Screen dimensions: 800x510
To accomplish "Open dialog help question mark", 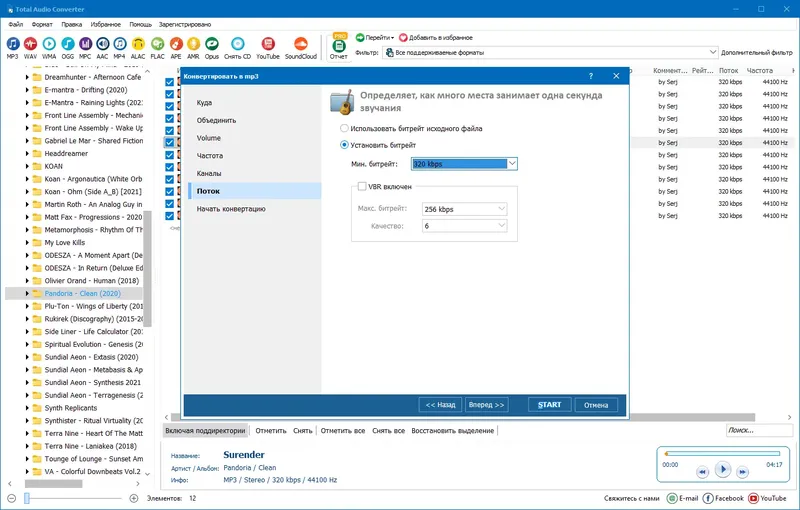I will 591,76.
